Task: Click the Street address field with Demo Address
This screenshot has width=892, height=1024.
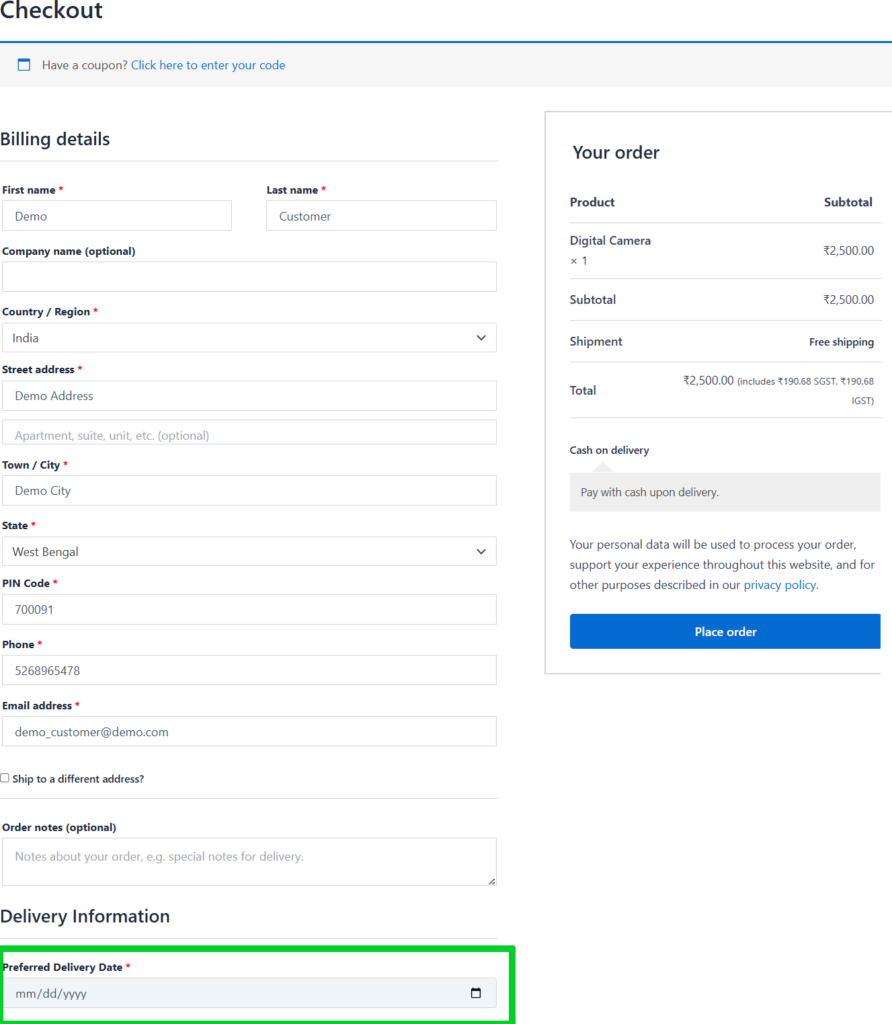Action: (249, 396)
